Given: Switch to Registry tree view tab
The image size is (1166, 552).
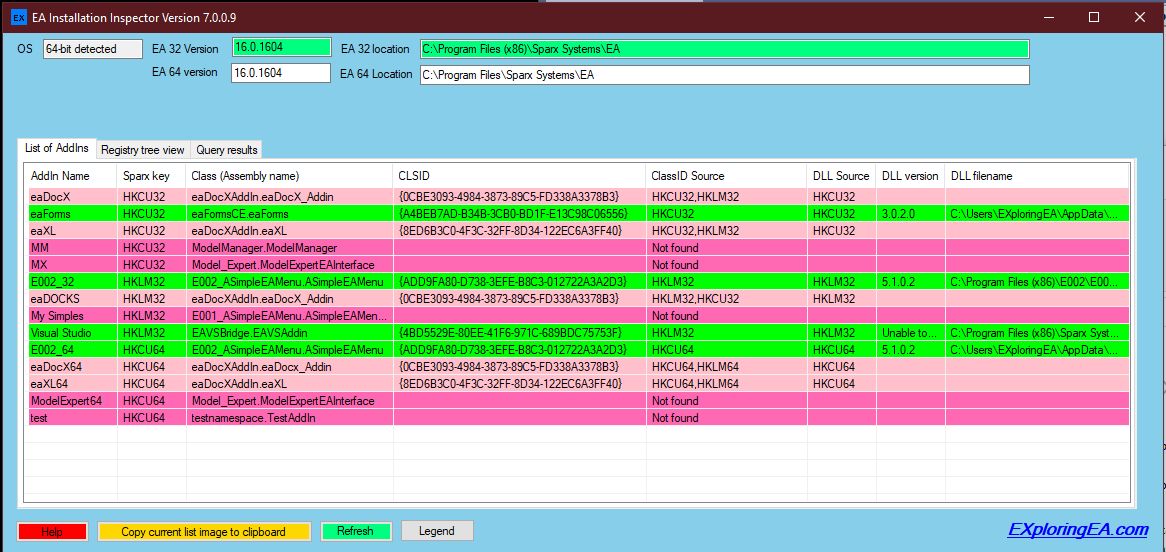Looking at the screenshot, I should coord(143,150).
